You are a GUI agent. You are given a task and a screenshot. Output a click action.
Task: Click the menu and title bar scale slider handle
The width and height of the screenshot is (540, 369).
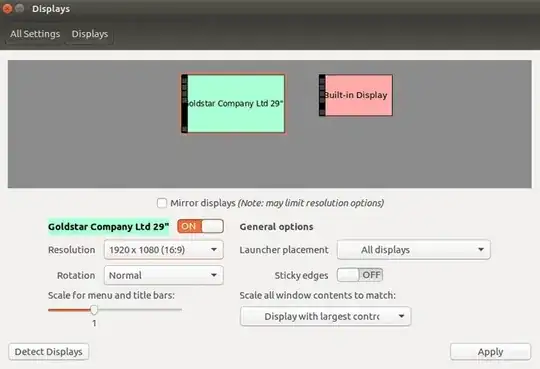(94, 309)
